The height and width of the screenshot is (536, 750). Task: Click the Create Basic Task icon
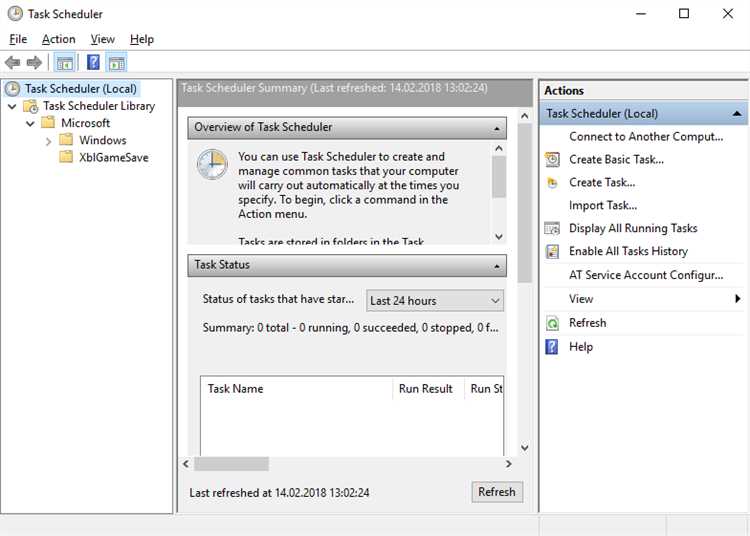click(x=552, y=160)
